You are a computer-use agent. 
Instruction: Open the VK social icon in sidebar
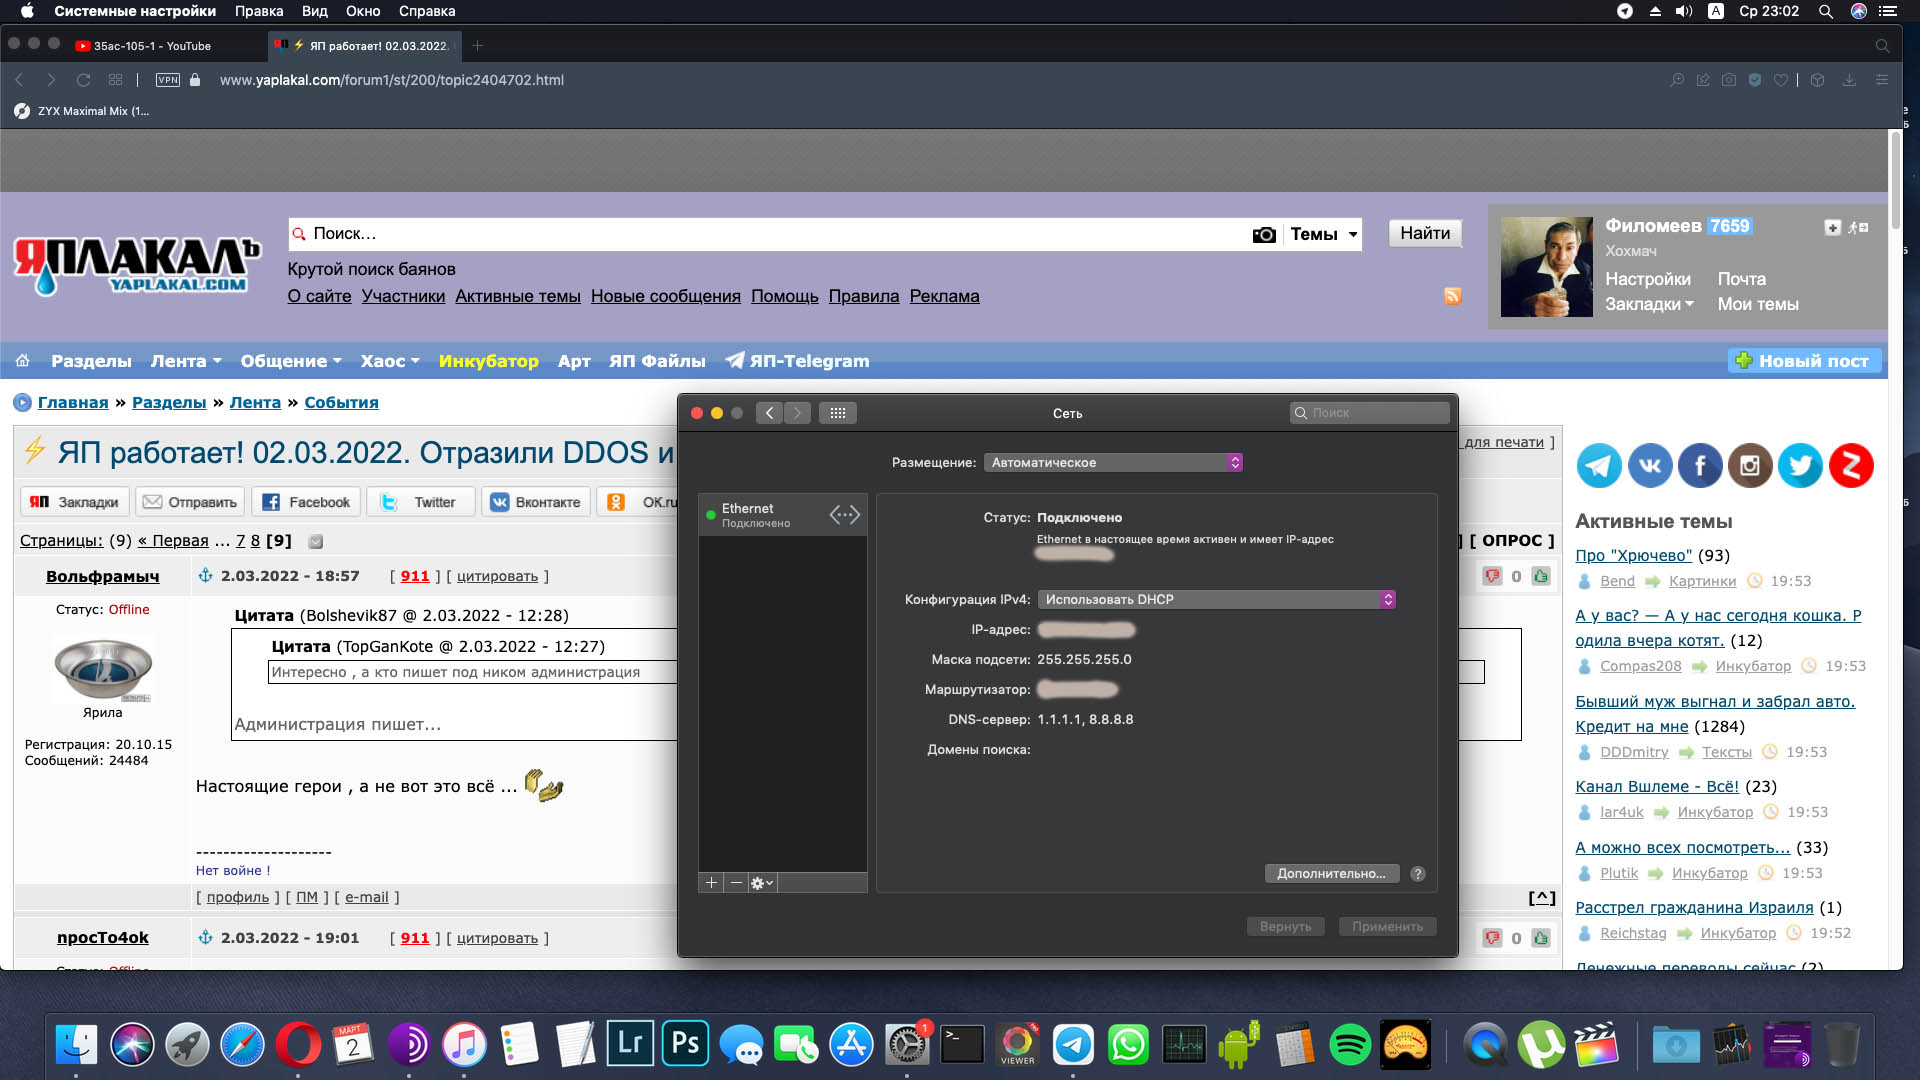(x=1650, y=466)
